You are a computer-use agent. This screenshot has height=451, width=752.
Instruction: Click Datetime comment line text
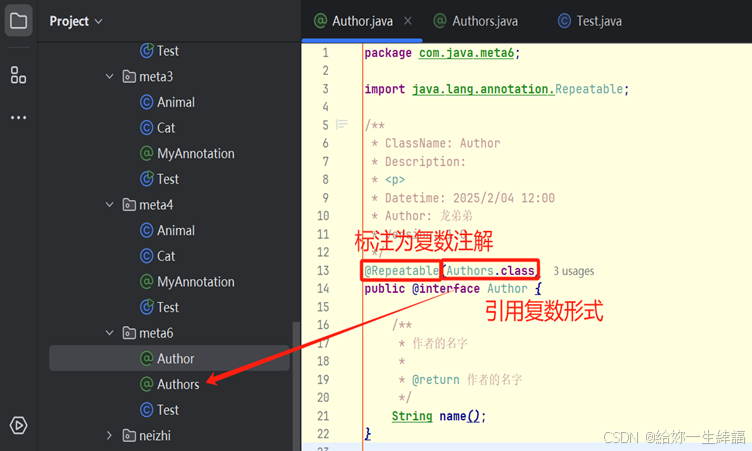[470, 198]
